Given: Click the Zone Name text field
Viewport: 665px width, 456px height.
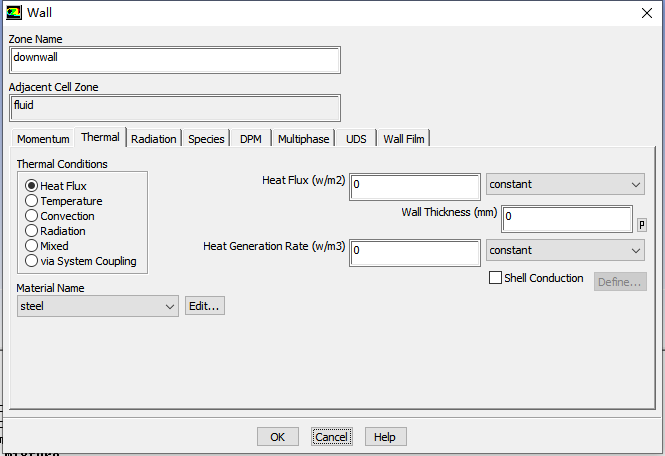Looking at the screenshot, I should [174, 59].
